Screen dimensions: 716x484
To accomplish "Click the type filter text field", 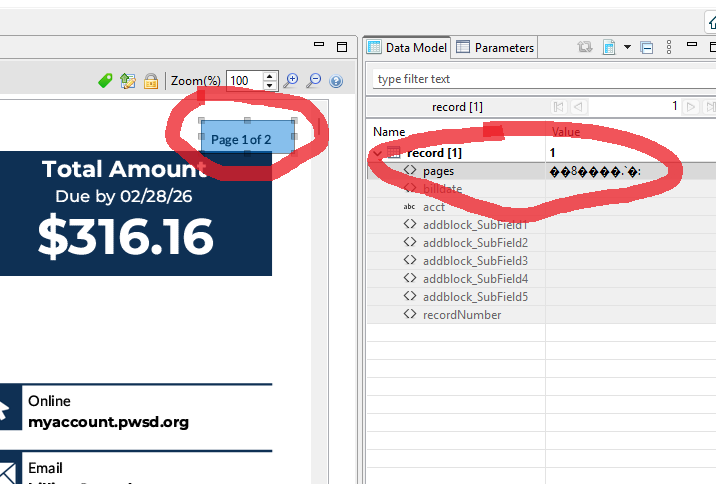I will click(540, 79).
